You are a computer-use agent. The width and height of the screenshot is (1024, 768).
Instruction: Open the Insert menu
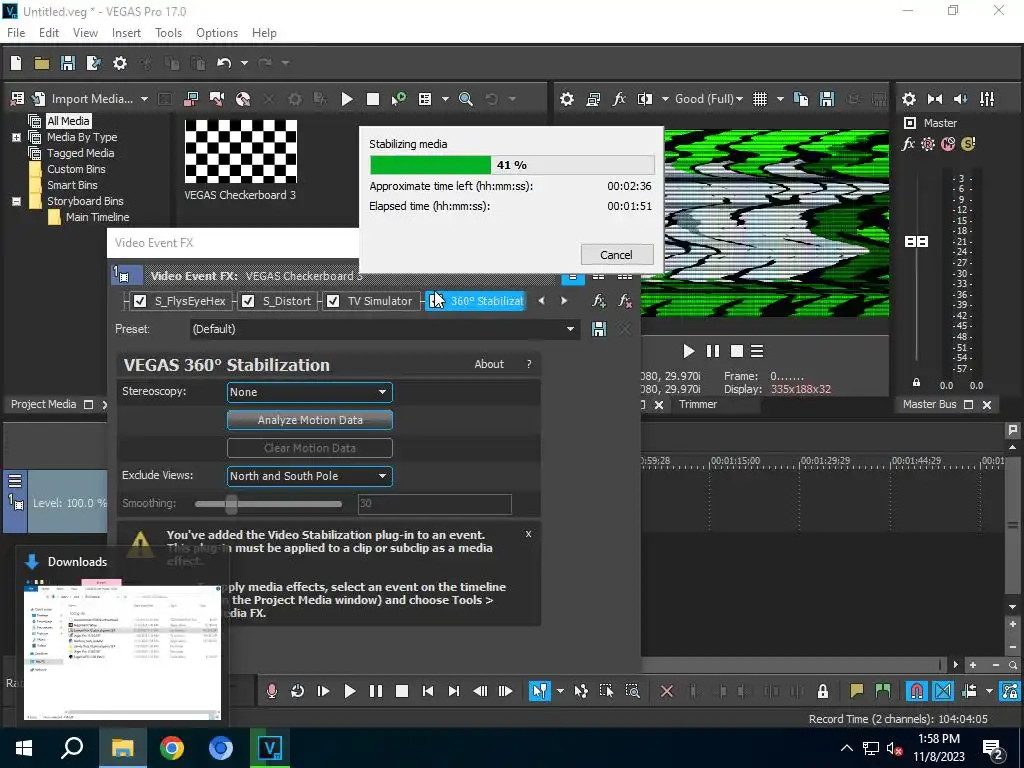(126, 33)
